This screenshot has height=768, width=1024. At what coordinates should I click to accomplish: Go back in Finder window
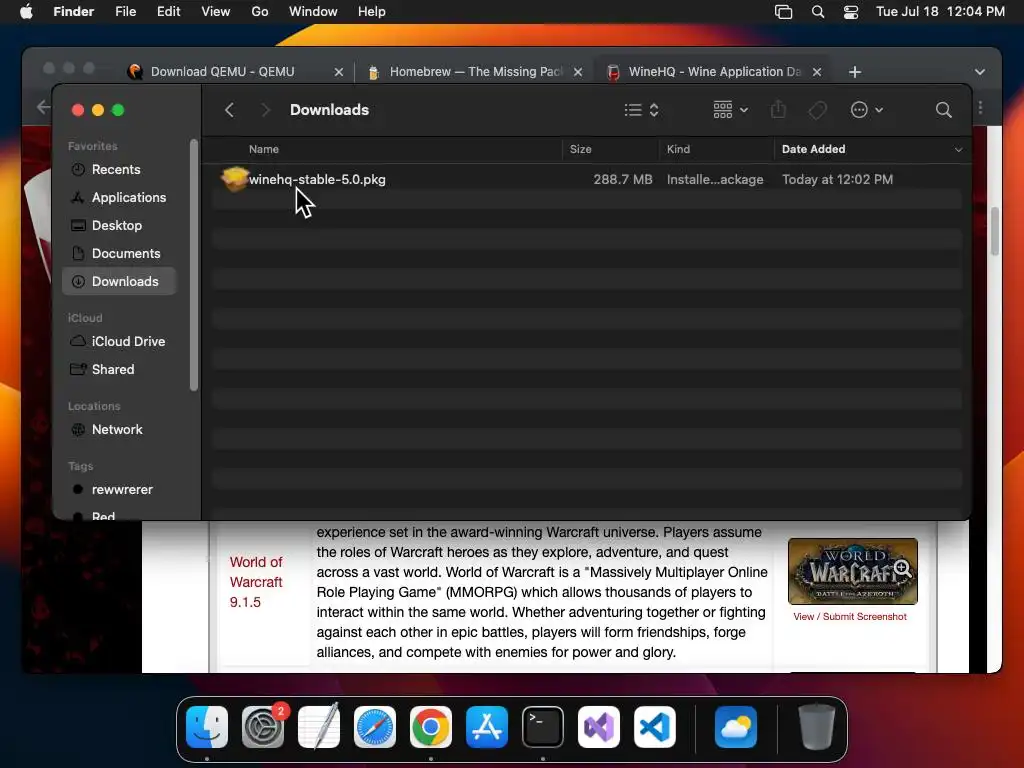pos(229,110)
